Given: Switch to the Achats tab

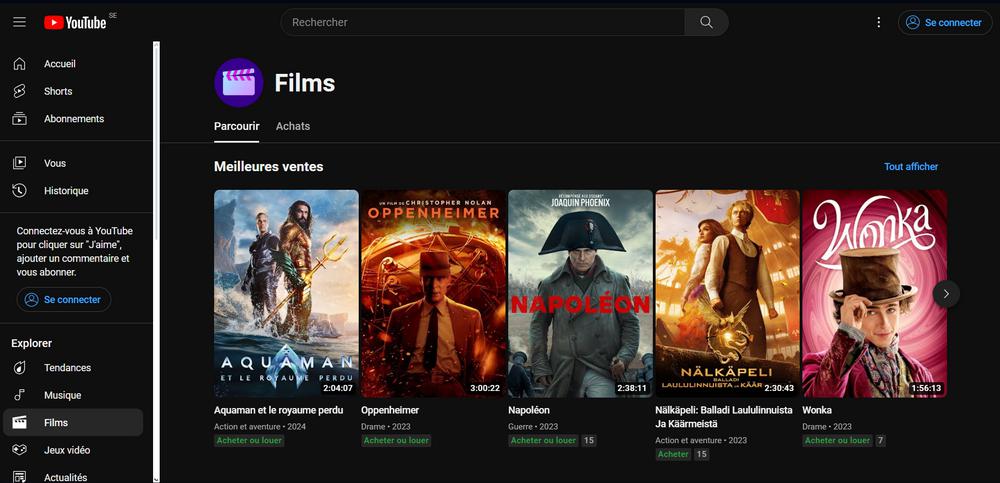Looking at the screenshot, I should (293, 126).
